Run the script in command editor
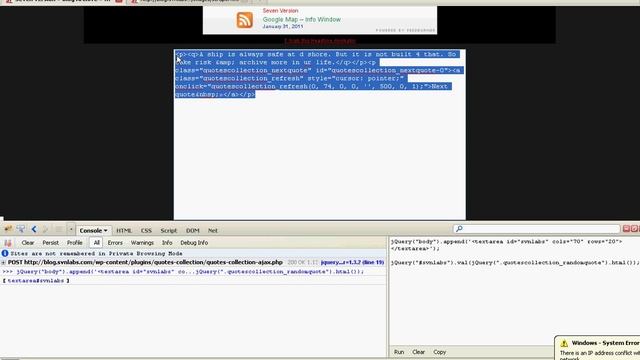This screenshot has width=640, height=360. coord(399,352)
